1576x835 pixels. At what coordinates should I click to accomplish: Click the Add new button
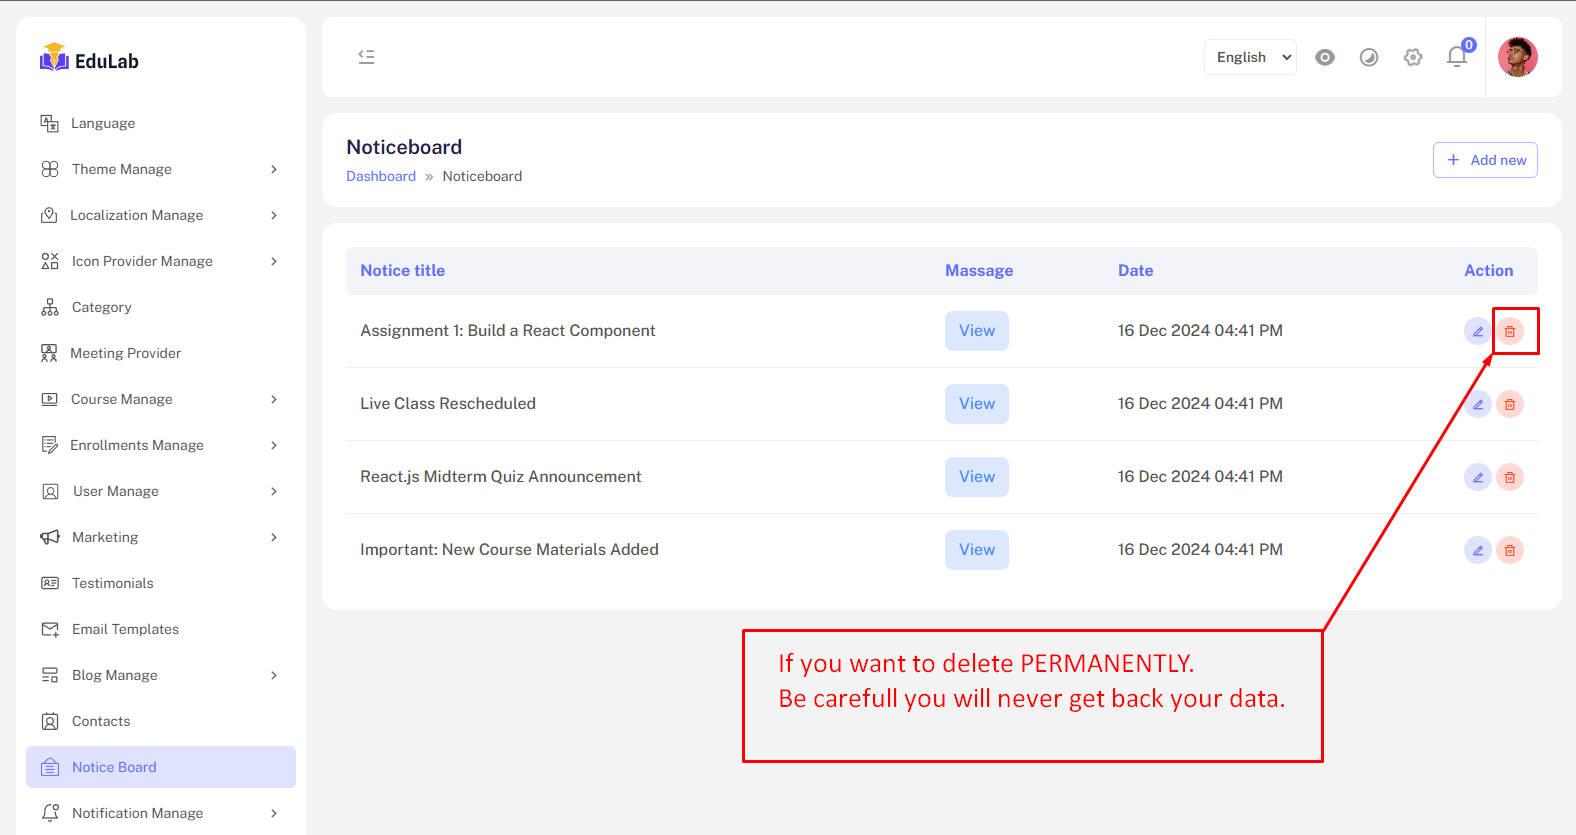[x=1485, y=160]
